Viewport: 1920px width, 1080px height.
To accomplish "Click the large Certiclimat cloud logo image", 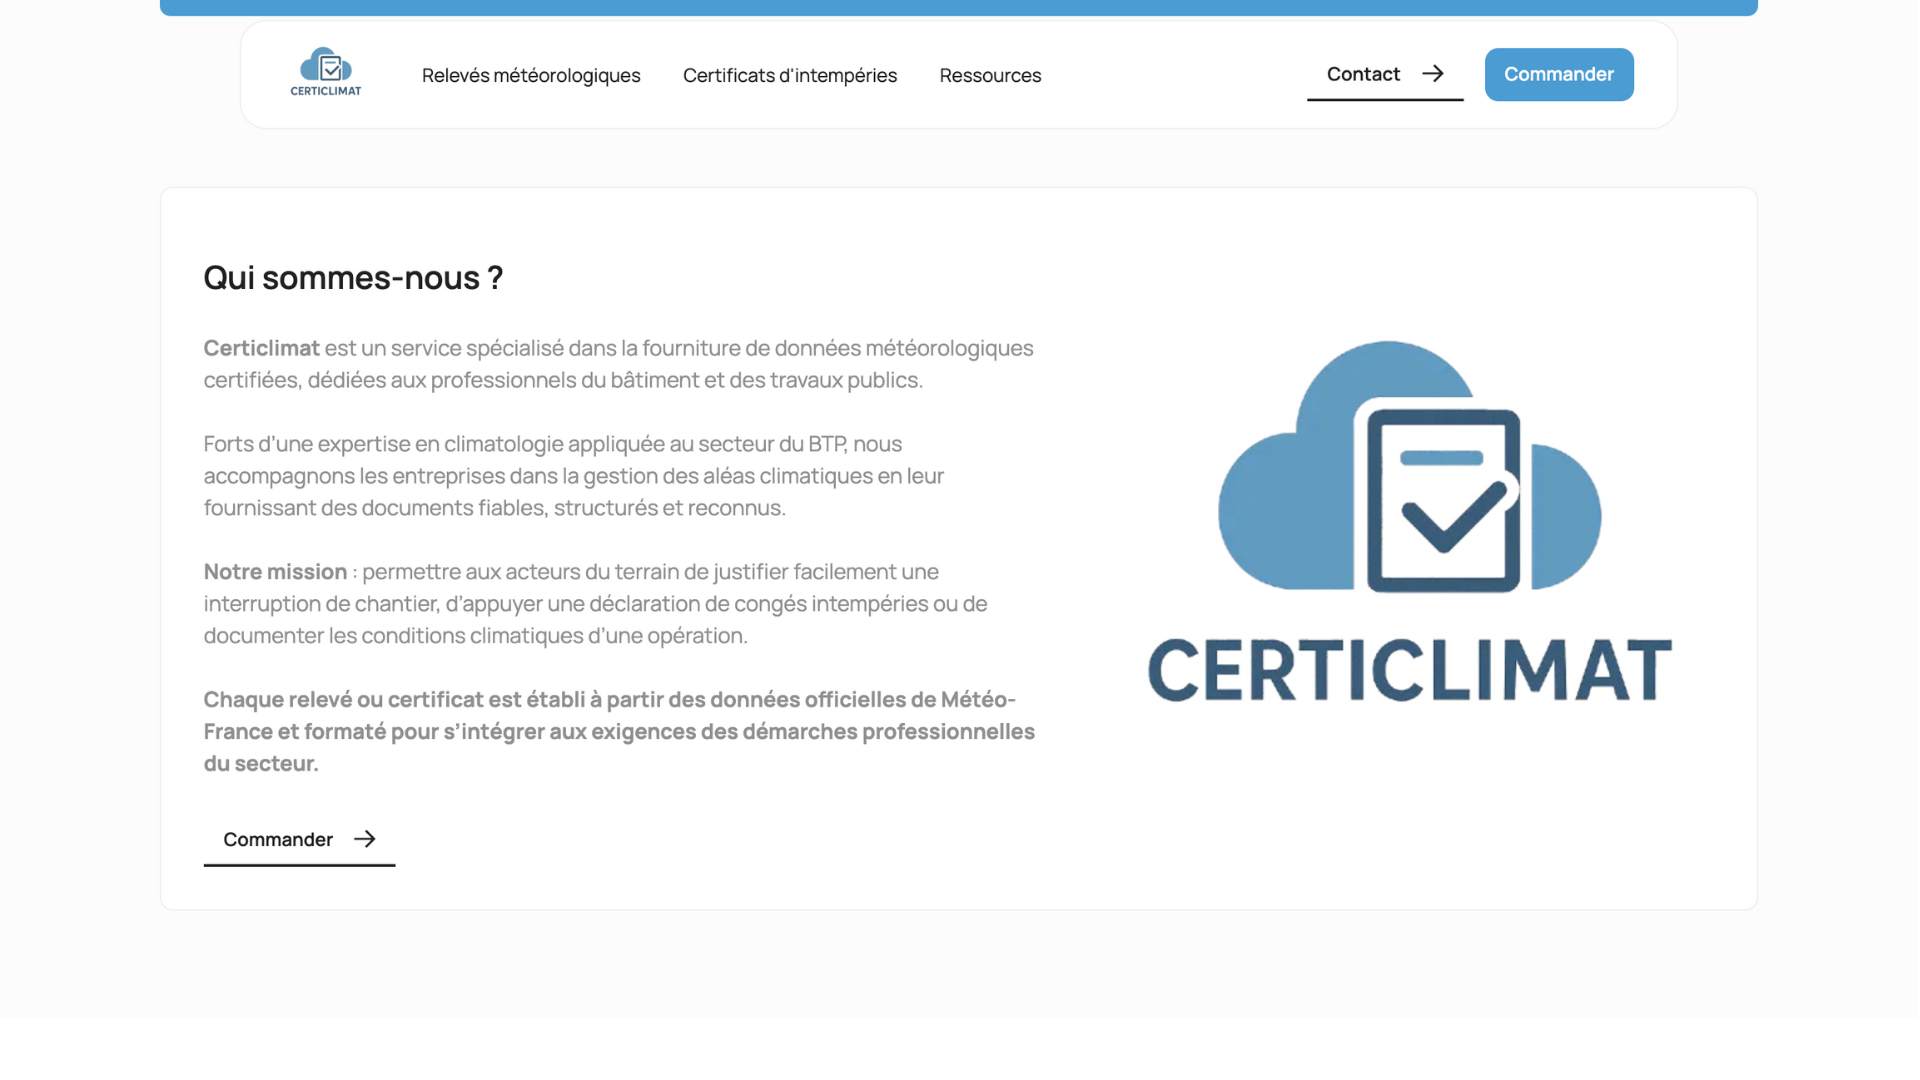I will pos(1409,521).
